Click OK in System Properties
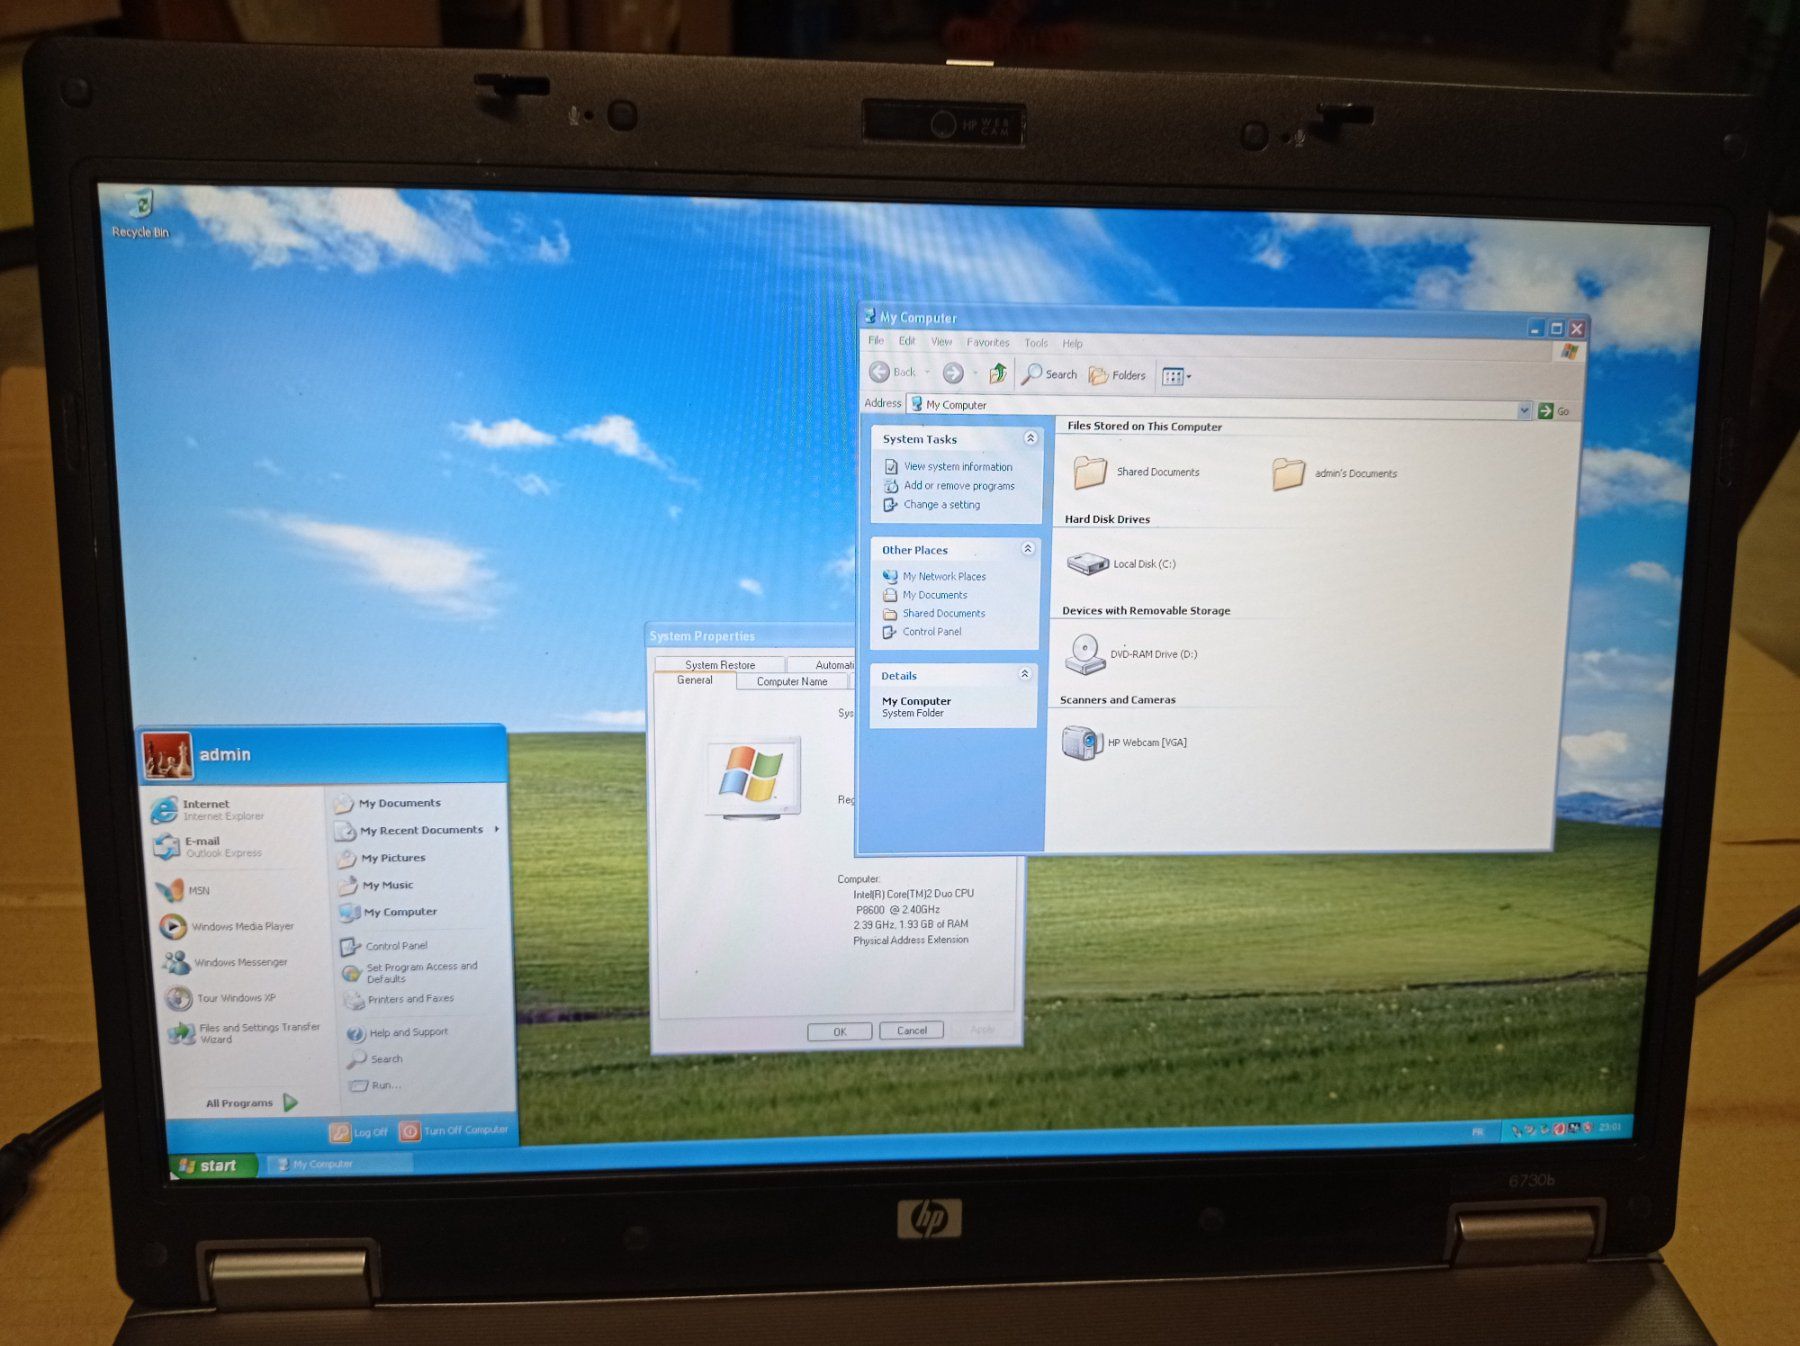This screenshot has height=1346, width=1800. click(840, 1031)
